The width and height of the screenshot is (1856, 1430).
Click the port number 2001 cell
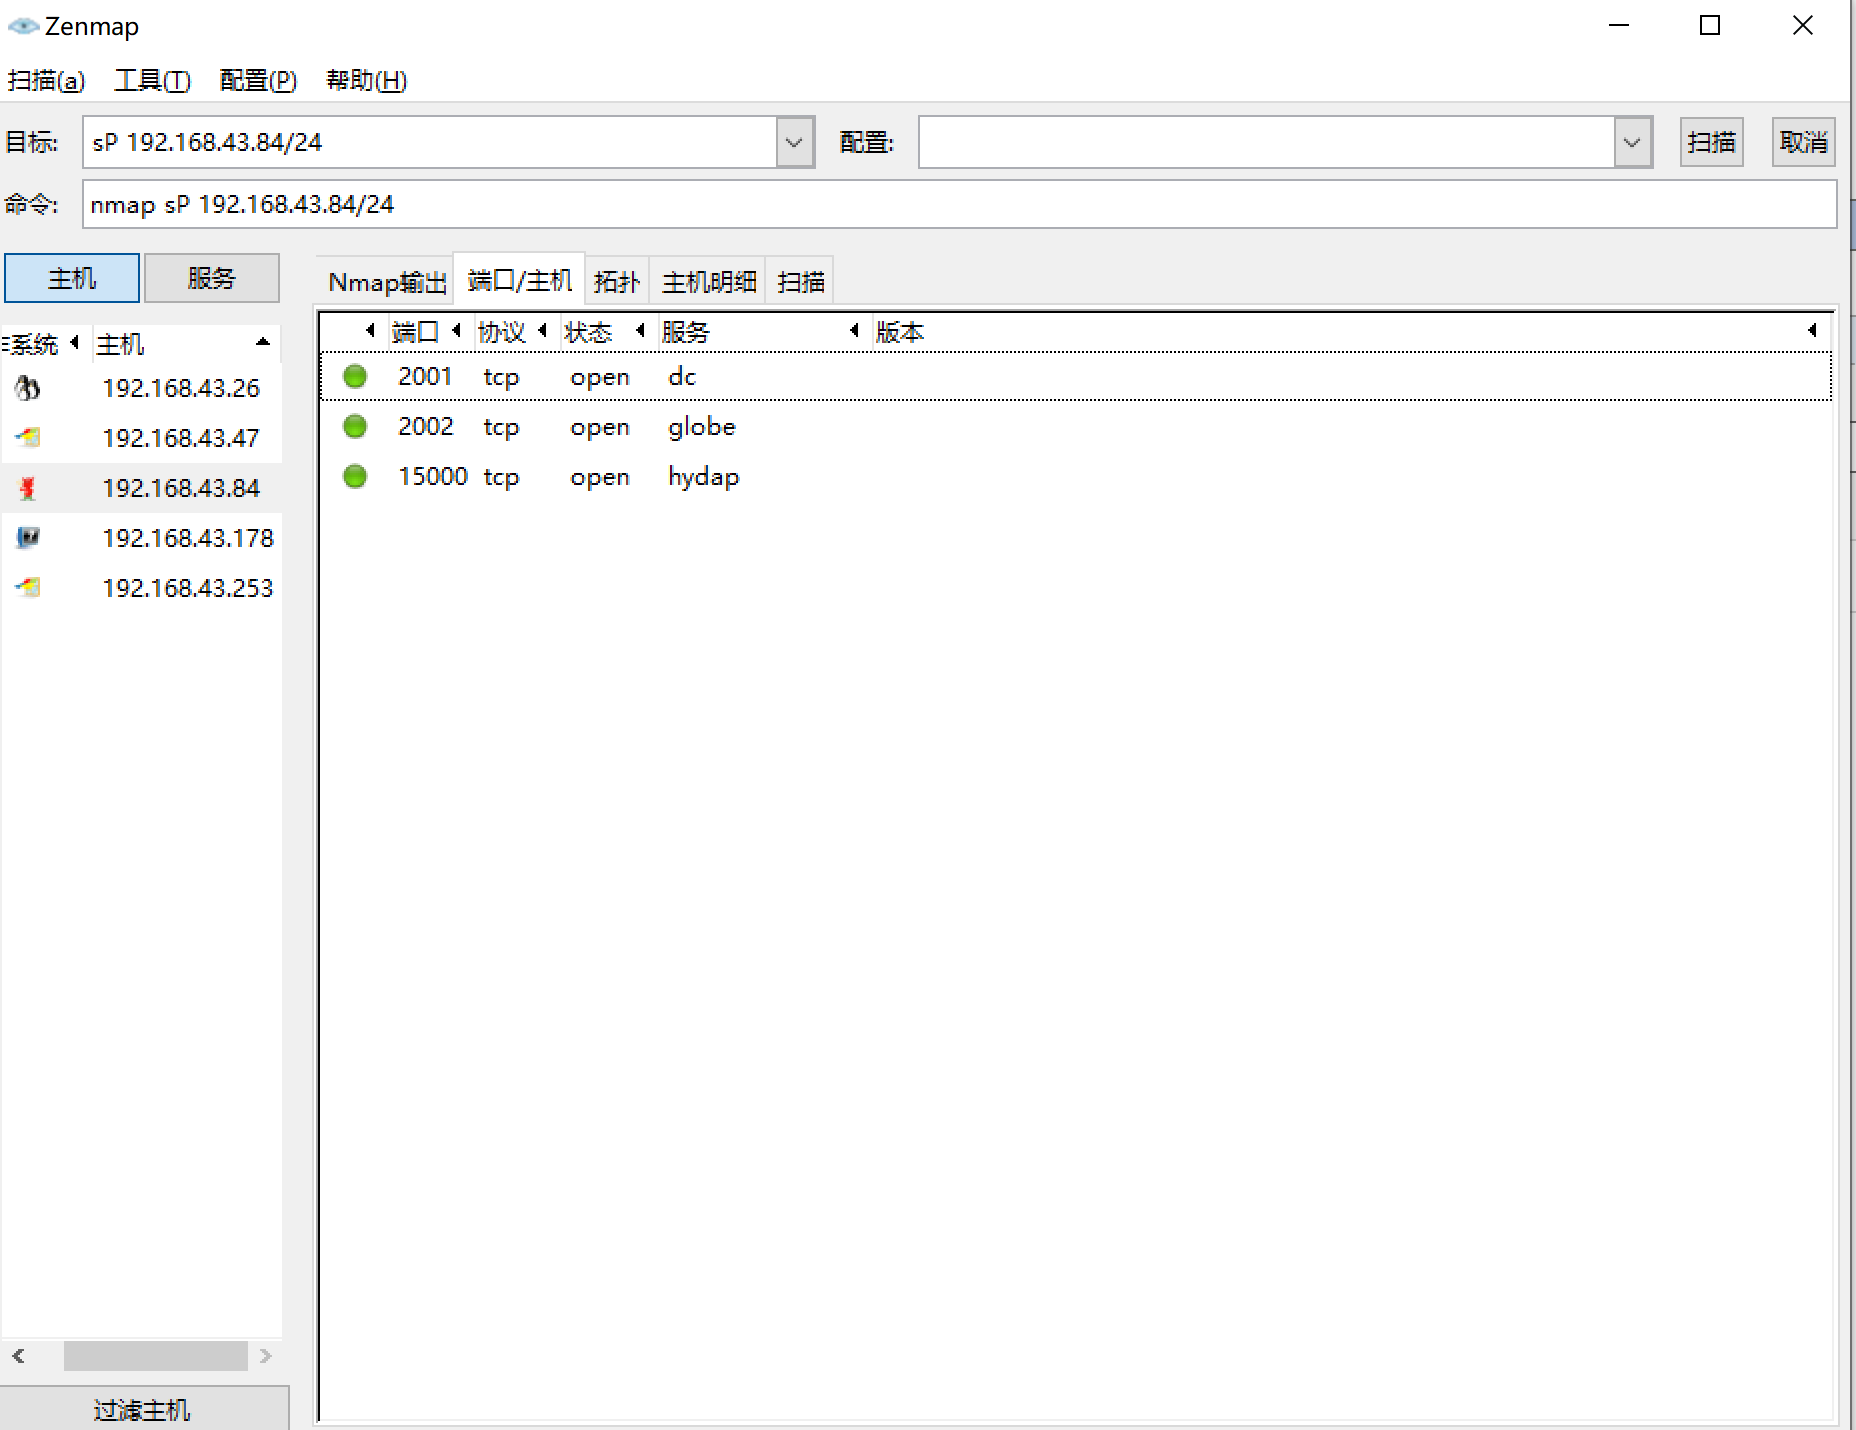[425, 377]
